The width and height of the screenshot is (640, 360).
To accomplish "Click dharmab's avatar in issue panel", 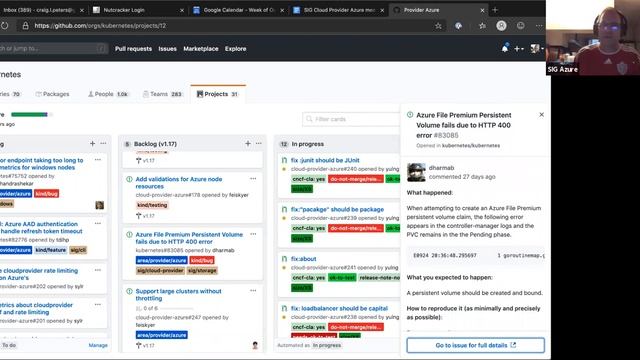I will click(x=416, y=172).
